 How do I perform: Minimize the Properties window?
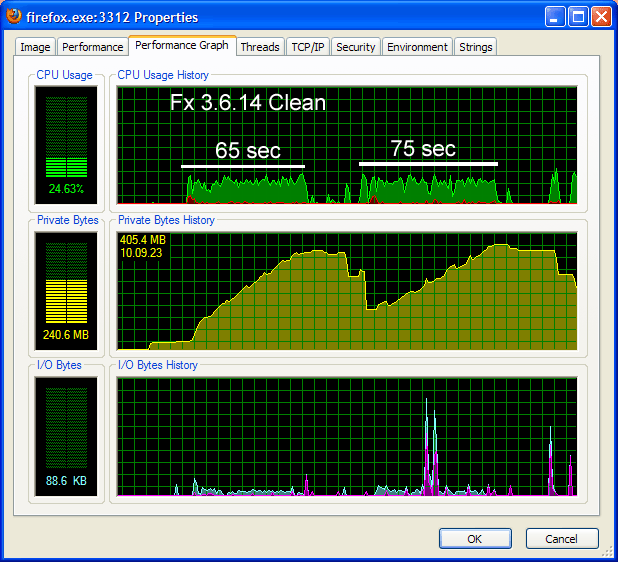pyautogui.click(x=555, y=17)
